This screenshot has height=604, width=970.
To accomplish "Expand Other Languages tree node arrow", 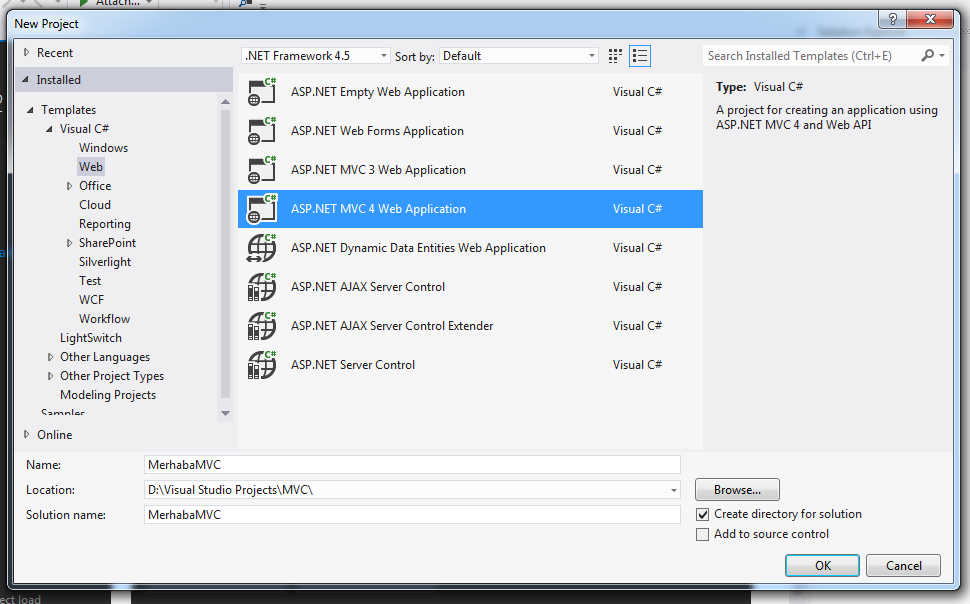I will [51, 357].
